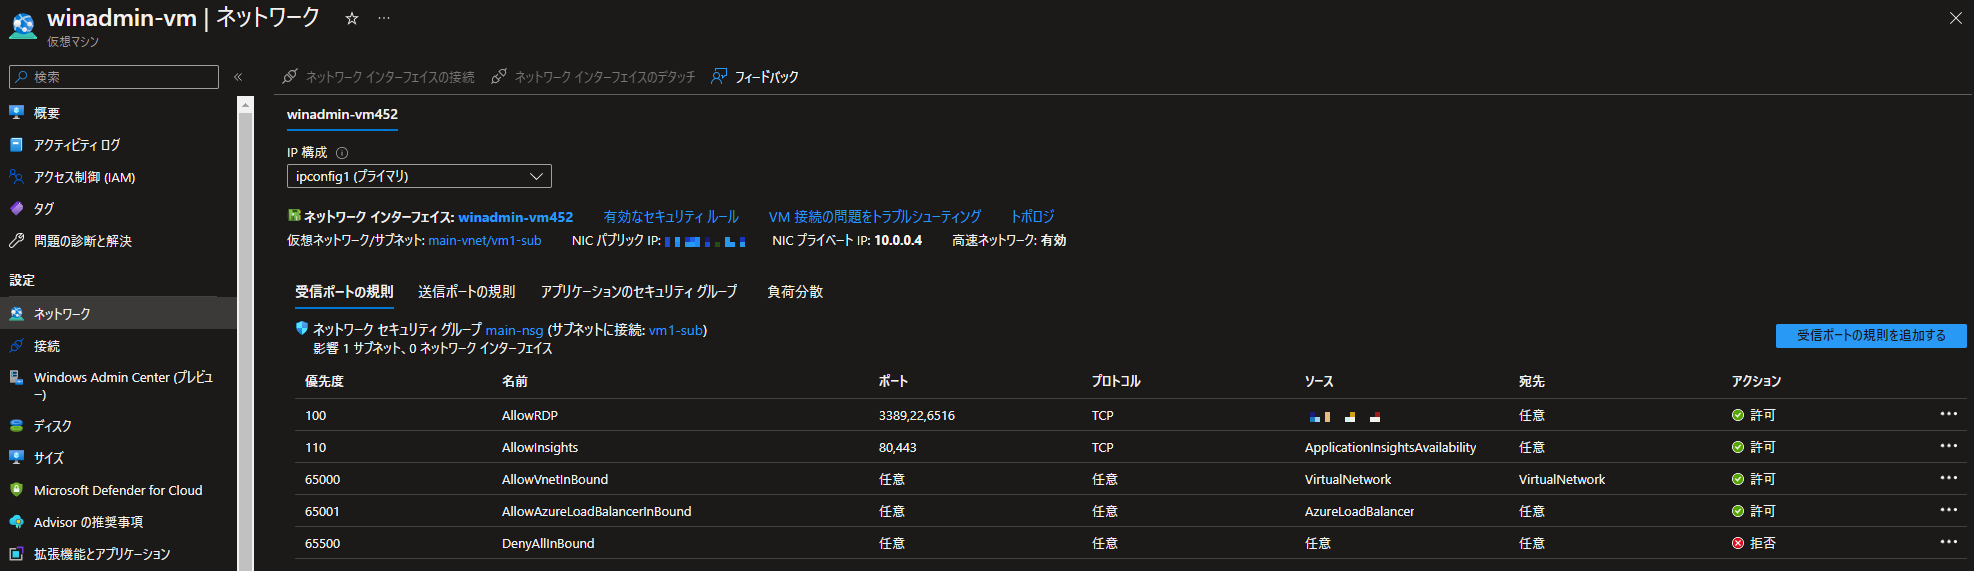1974x571 pixels.
Task: Click the Windows Admin Center icon
Action: pyautogui.click(x=16, y=378)
